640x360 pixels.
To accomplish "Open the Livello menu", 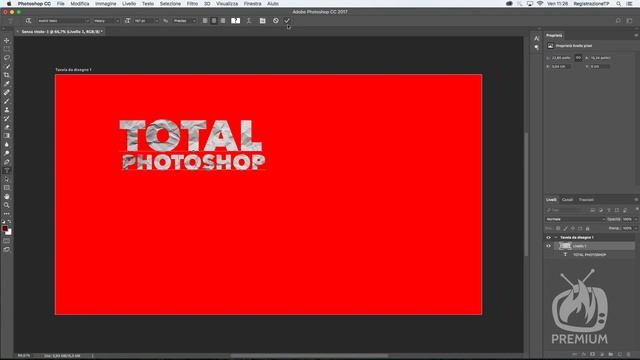I will [129, 3].
